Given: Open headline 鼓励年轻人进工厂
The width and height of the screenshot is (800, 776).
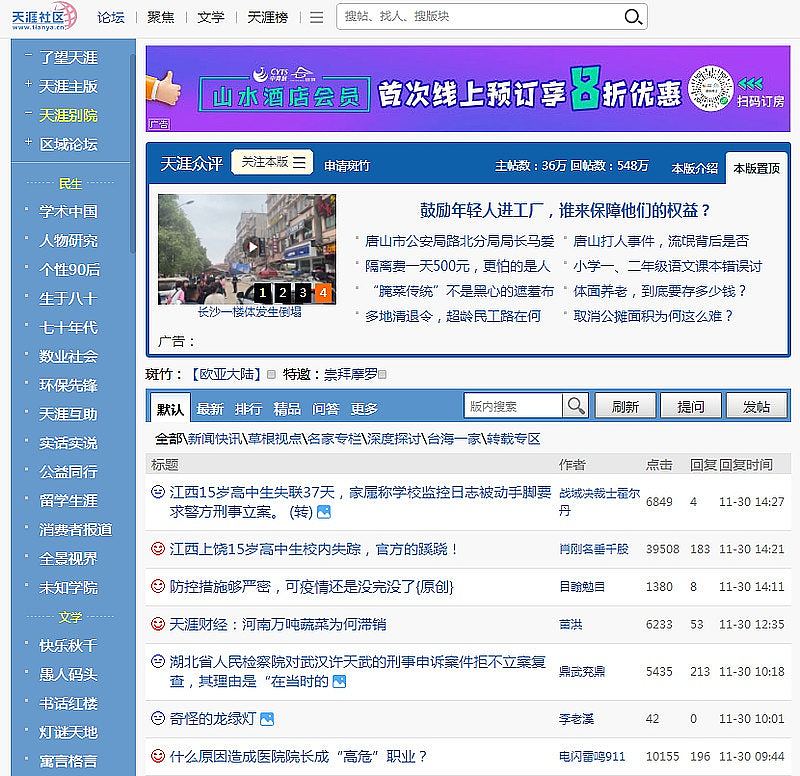Looking at the screenshot, I should [565, 210].
